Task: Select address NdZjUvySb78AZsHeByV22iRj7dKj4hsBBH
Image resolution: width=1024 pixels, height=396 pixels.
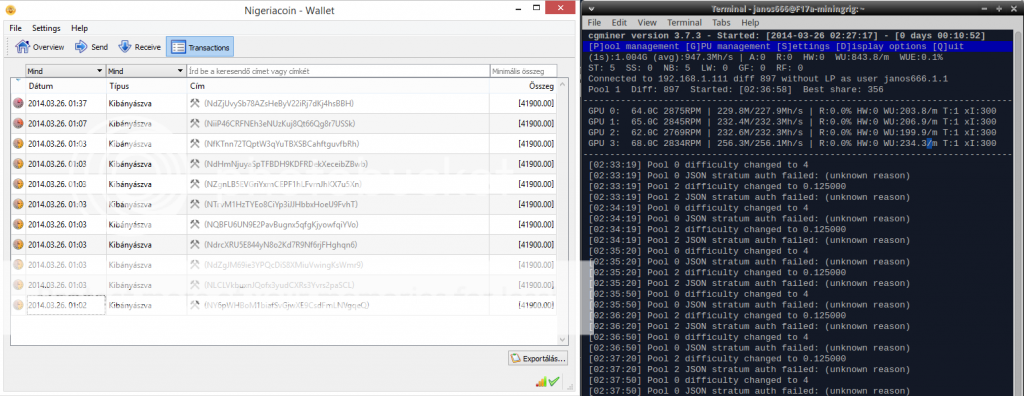Action: (x=280, y=103)
